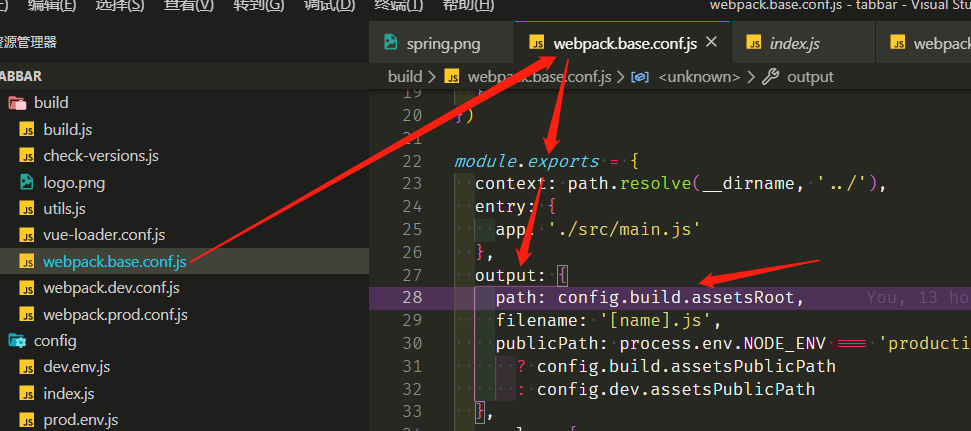Image resolution: width=971 pixels, height=431 pixels.
Task: Open the 转到(G) menu
Action: [259, 6]
